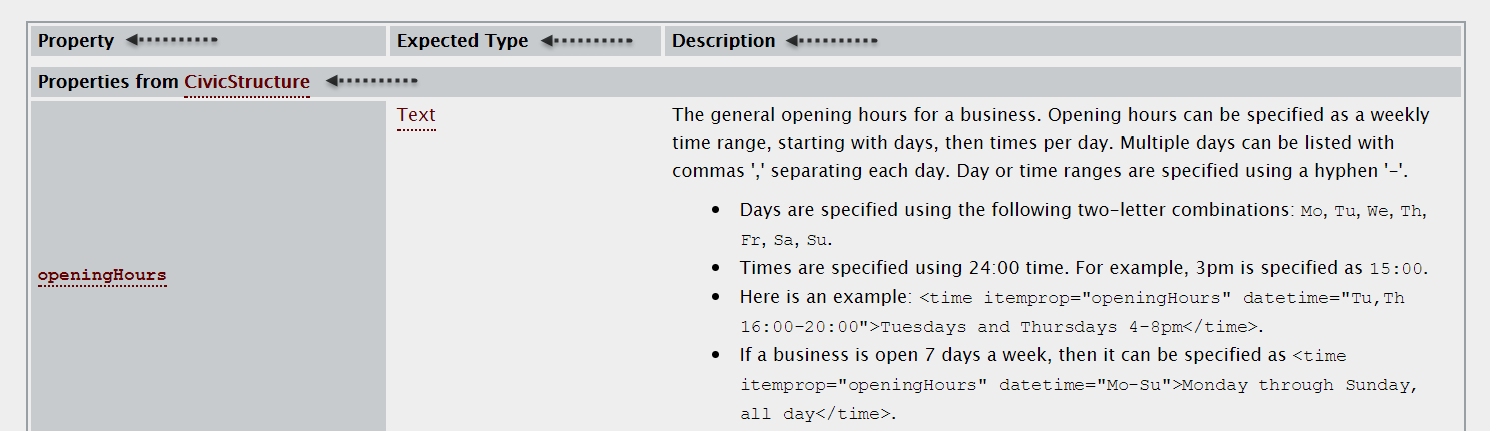
Task: Click the "Monday through Sunday" code example
Action: click(1301, 385)
